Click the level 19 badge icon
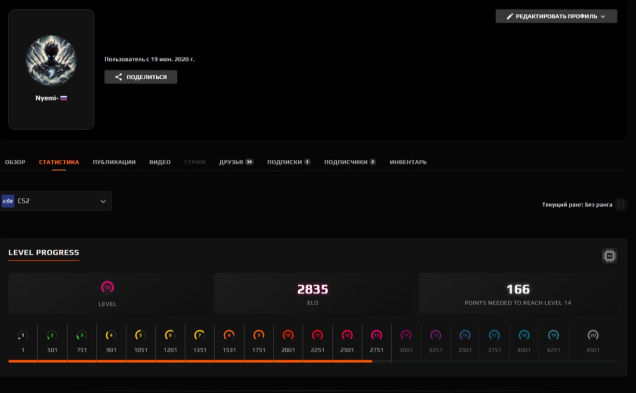Viewport: 636px width, 393px height. tap(554, 335)
